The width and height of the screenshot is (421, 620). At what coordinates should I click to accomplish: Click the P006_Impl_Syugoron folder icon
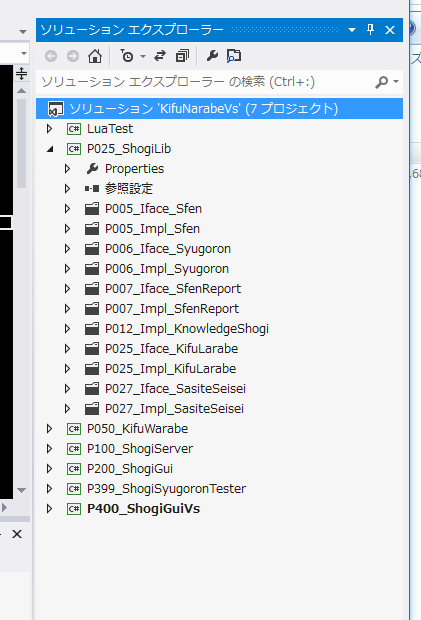[x=92, y=269]
